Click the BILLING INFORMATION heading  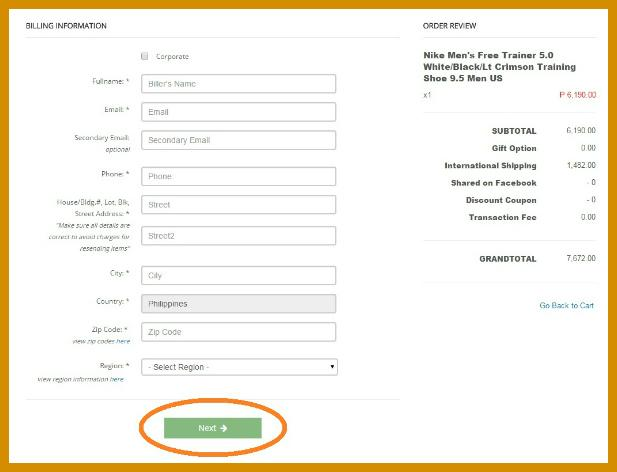coord(66,26)
